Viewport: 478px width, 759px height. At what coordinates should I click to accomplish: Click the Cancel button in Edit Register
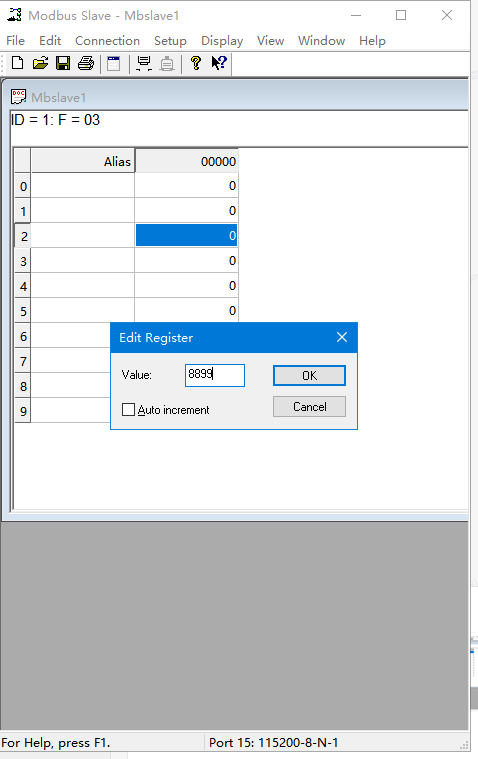pyautogui.click(x=309, y=407)
